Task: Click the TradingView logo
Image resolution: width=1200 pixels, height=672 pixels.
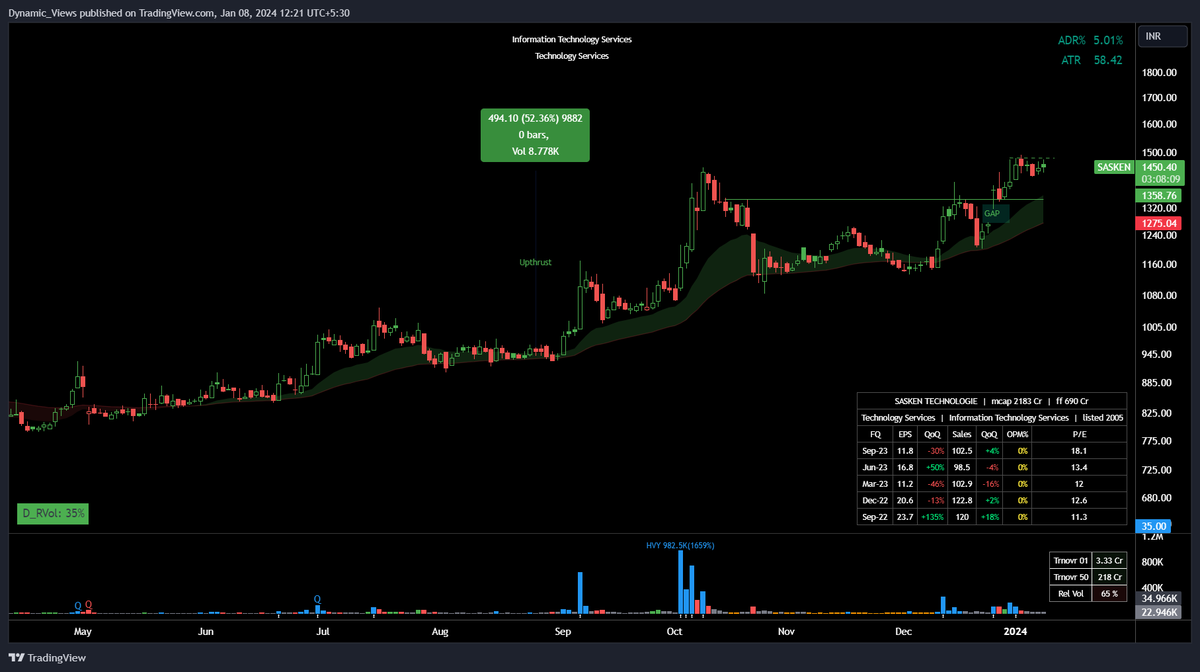Action: point(47,657)
